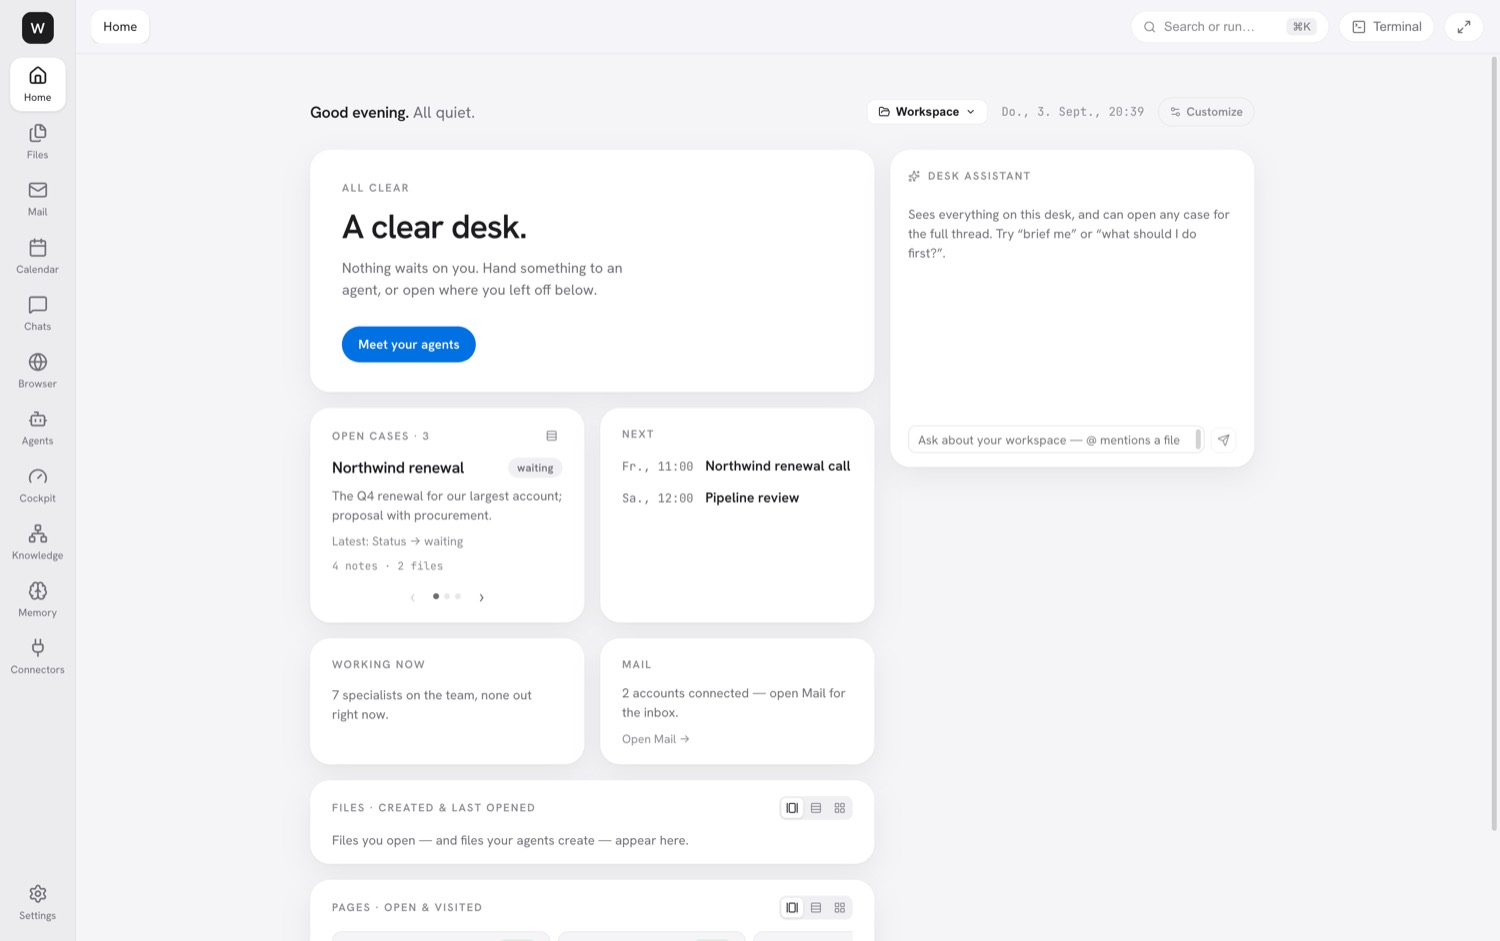Open Connectors in the sidebar
The width and height of the screenshot is (1500, 941).
(x=37, y=656)
